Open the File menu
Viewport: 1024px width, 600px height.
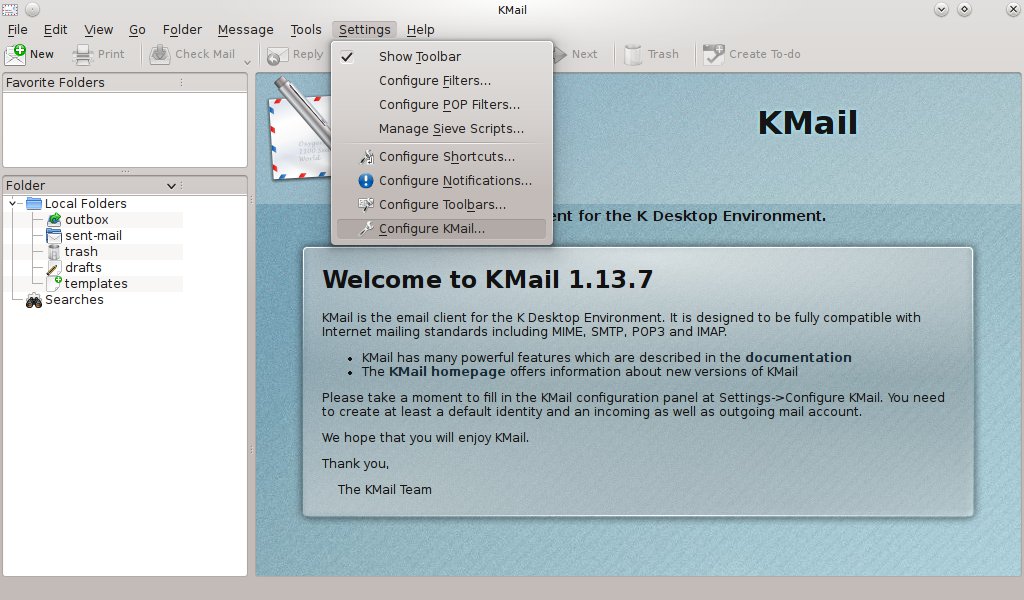[18, 30]
